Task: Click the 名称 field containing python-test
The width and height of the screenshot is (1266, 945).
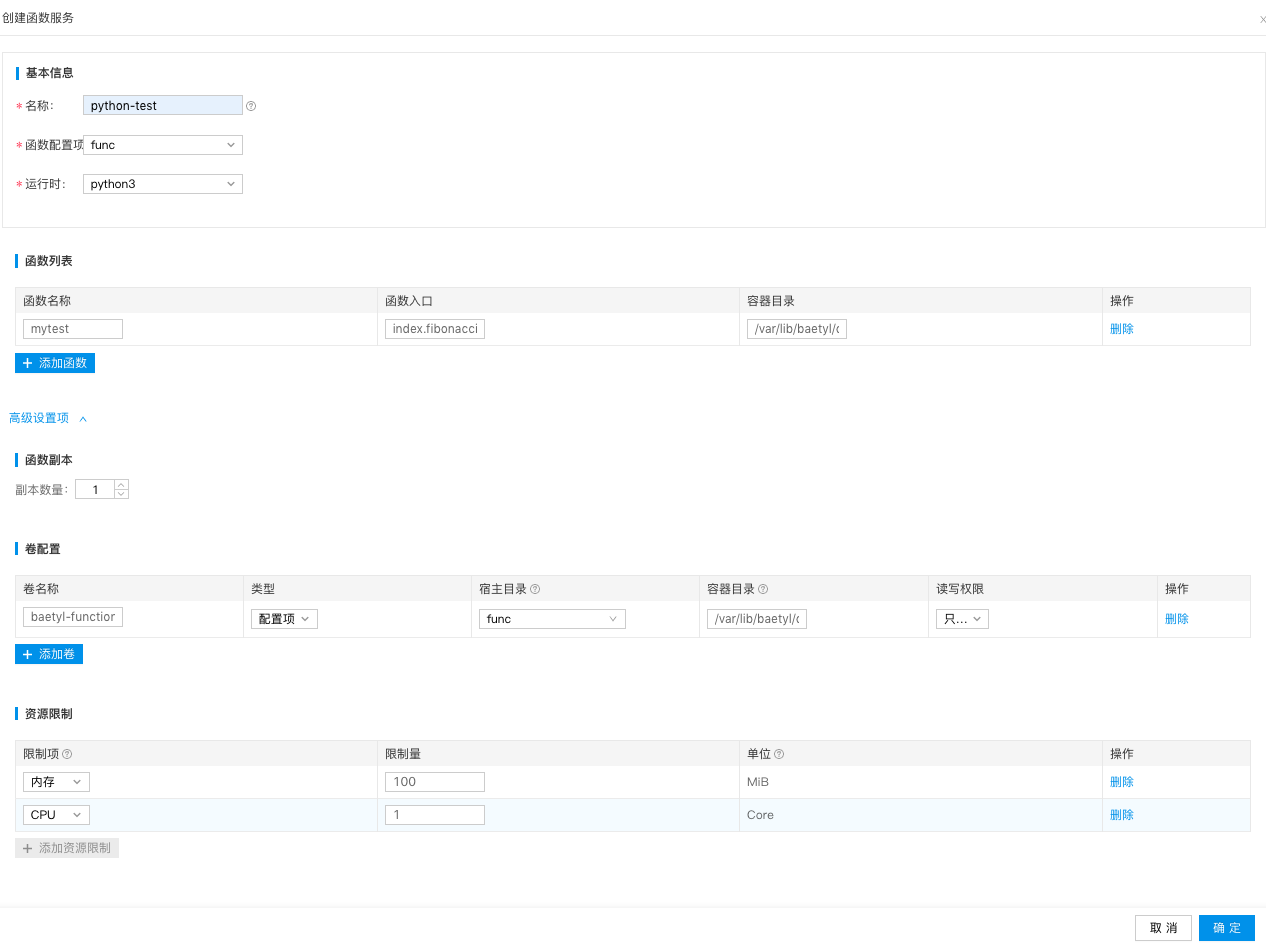Action: tap(163, 105)
